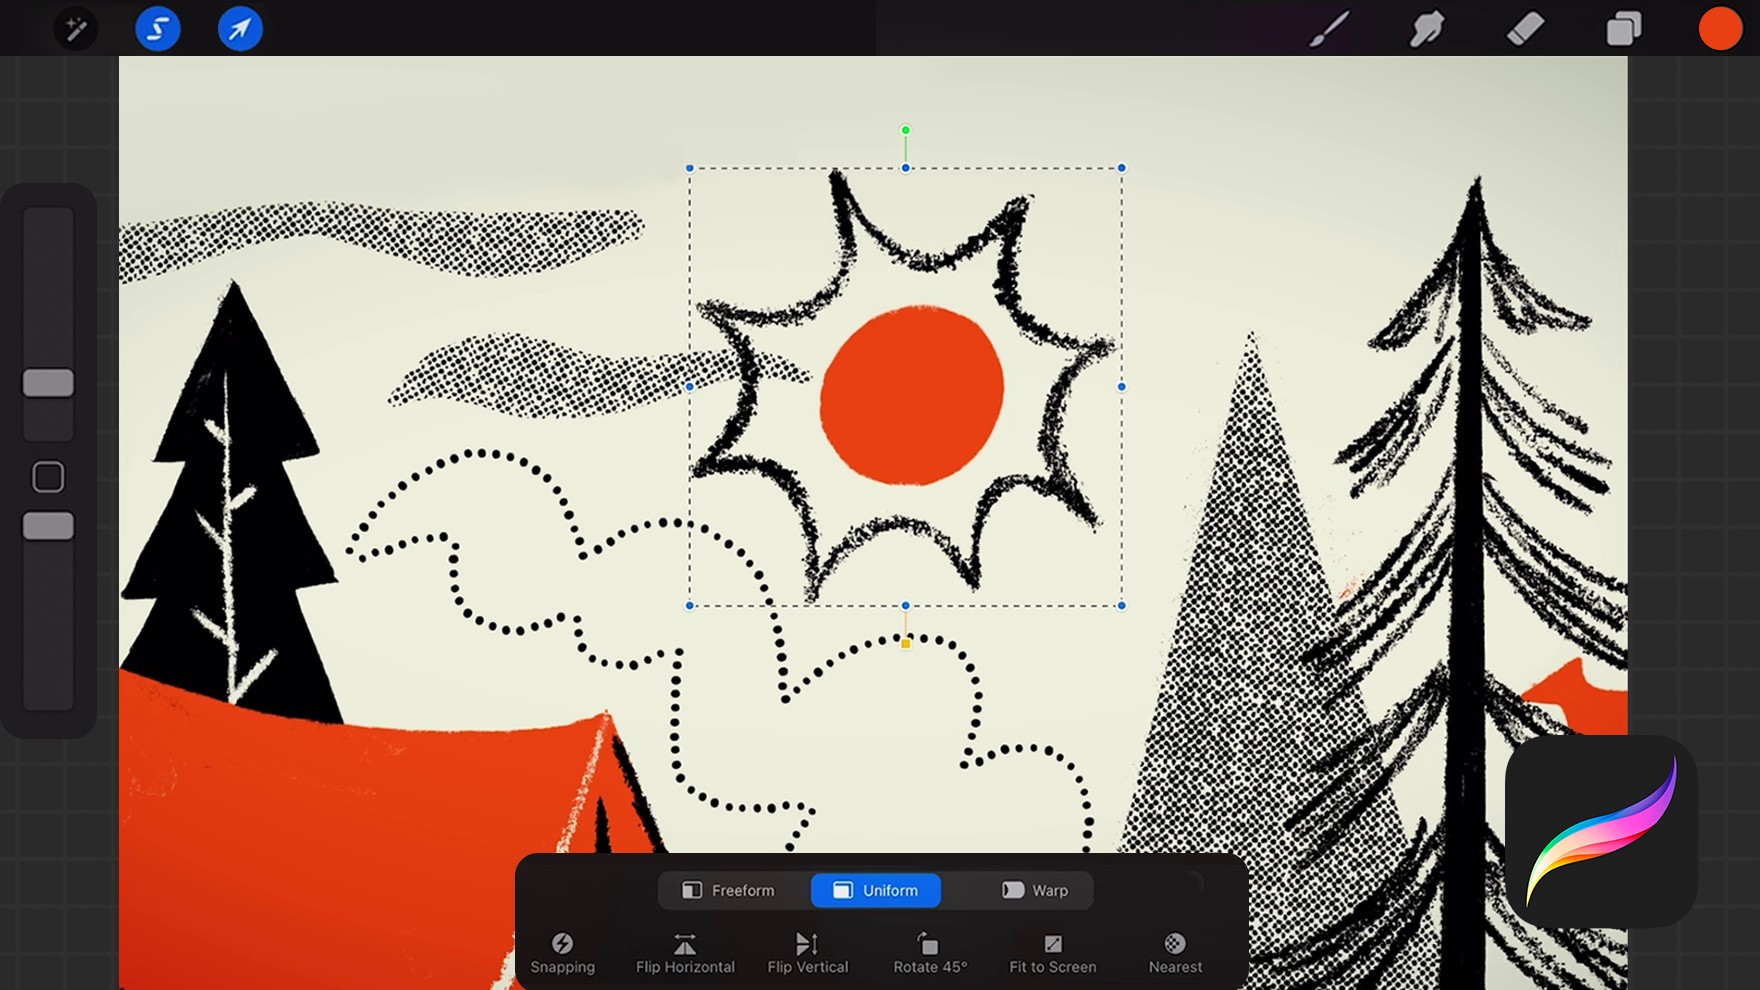Open the Adjustments magic wand menu
Screen dimensions: 1760x990
(76, 29)
